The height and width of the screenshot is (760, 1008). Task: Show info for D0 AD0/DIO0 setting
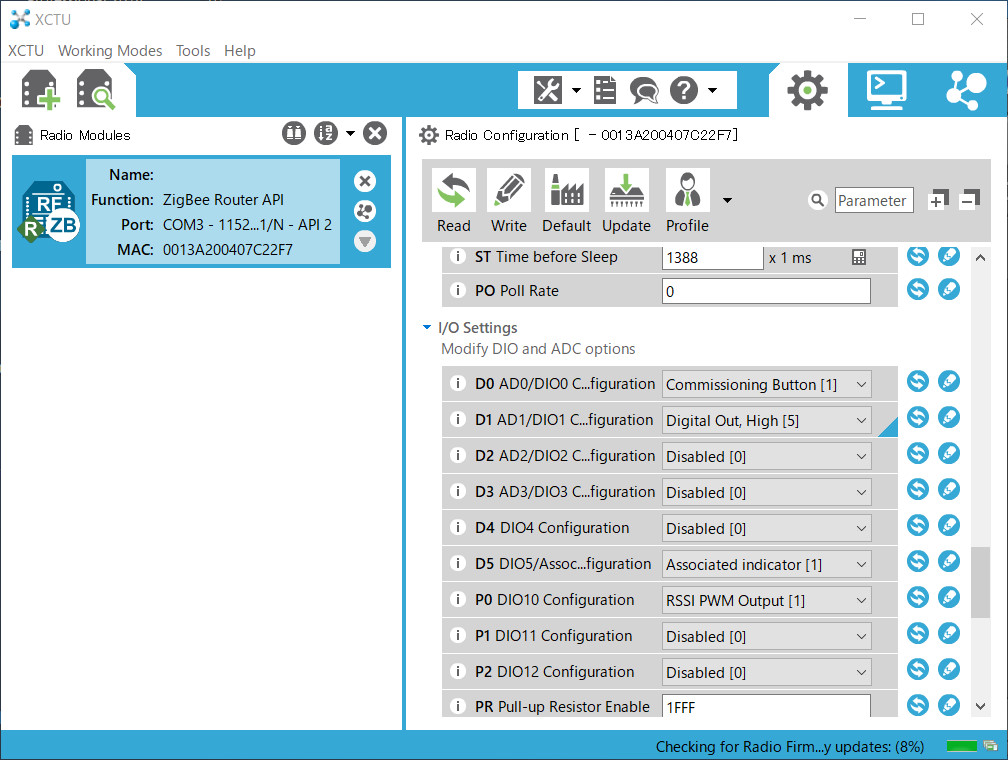(457, 384)
